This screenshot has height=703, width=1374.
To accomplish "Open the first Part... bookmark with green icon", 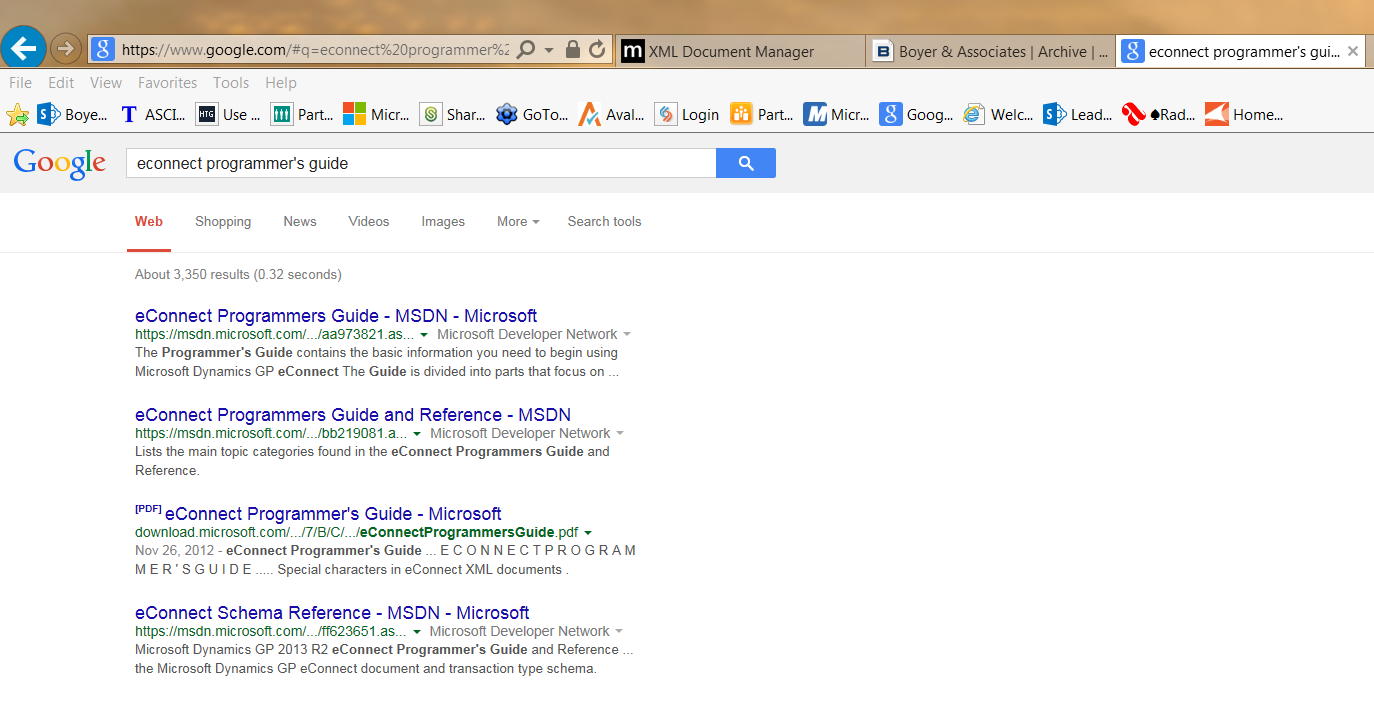I will tap(303, 115).
